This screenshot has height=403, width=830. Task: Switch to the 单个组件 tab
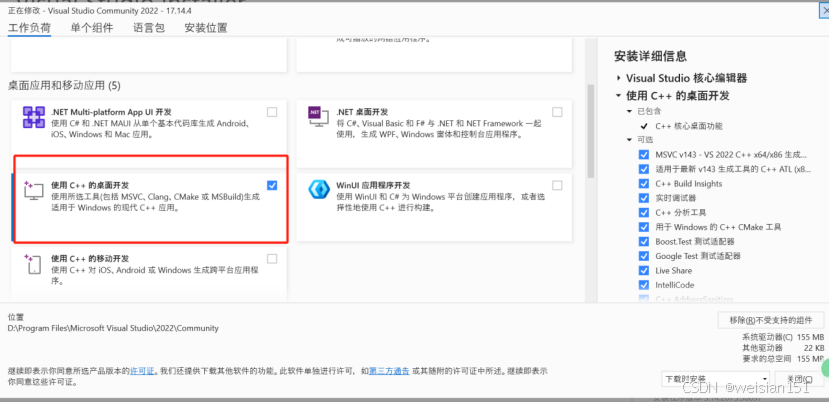[92, 28]
